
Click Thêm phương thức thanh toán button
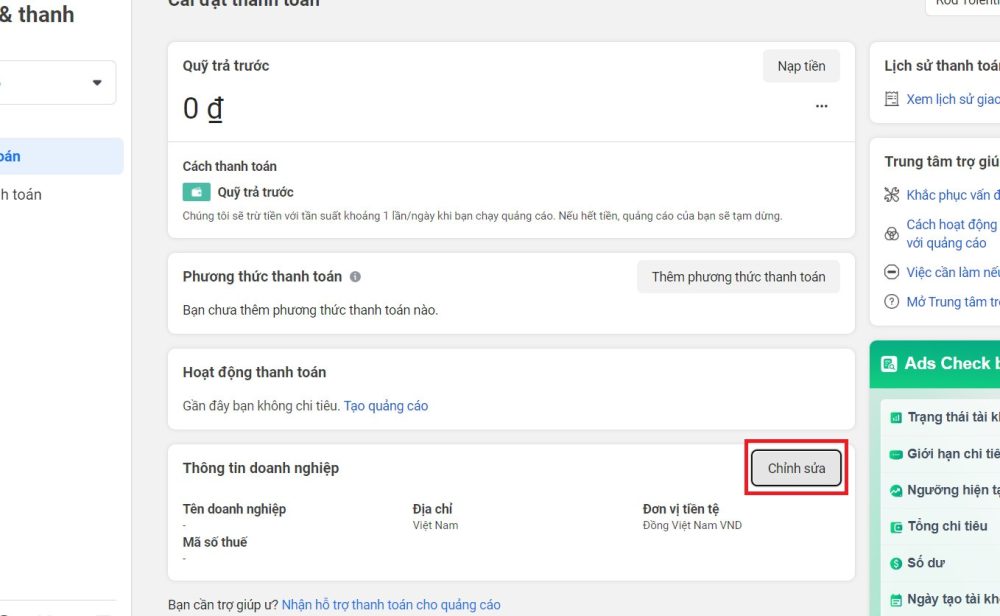tap(738, 277)
